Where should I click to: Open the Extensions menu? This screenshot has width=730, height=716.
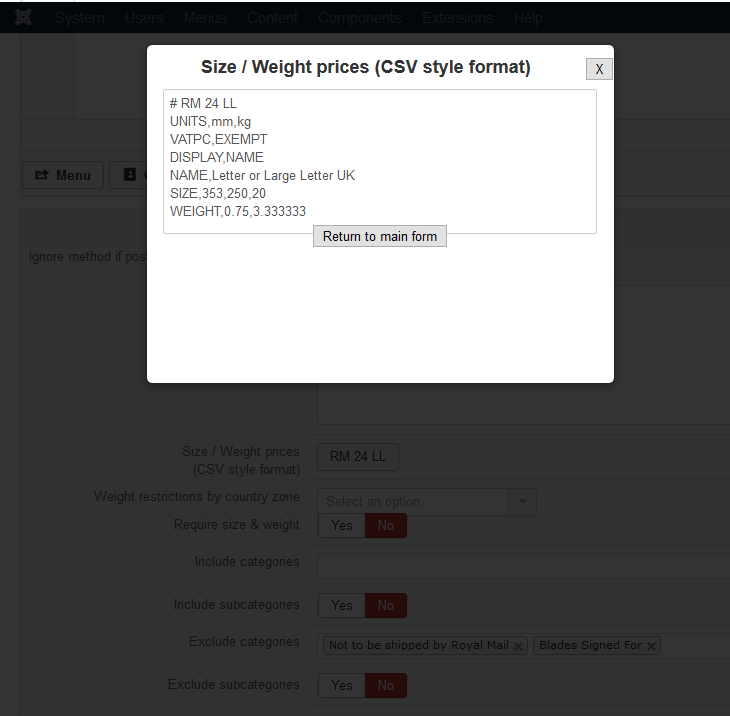pos(458,18)
